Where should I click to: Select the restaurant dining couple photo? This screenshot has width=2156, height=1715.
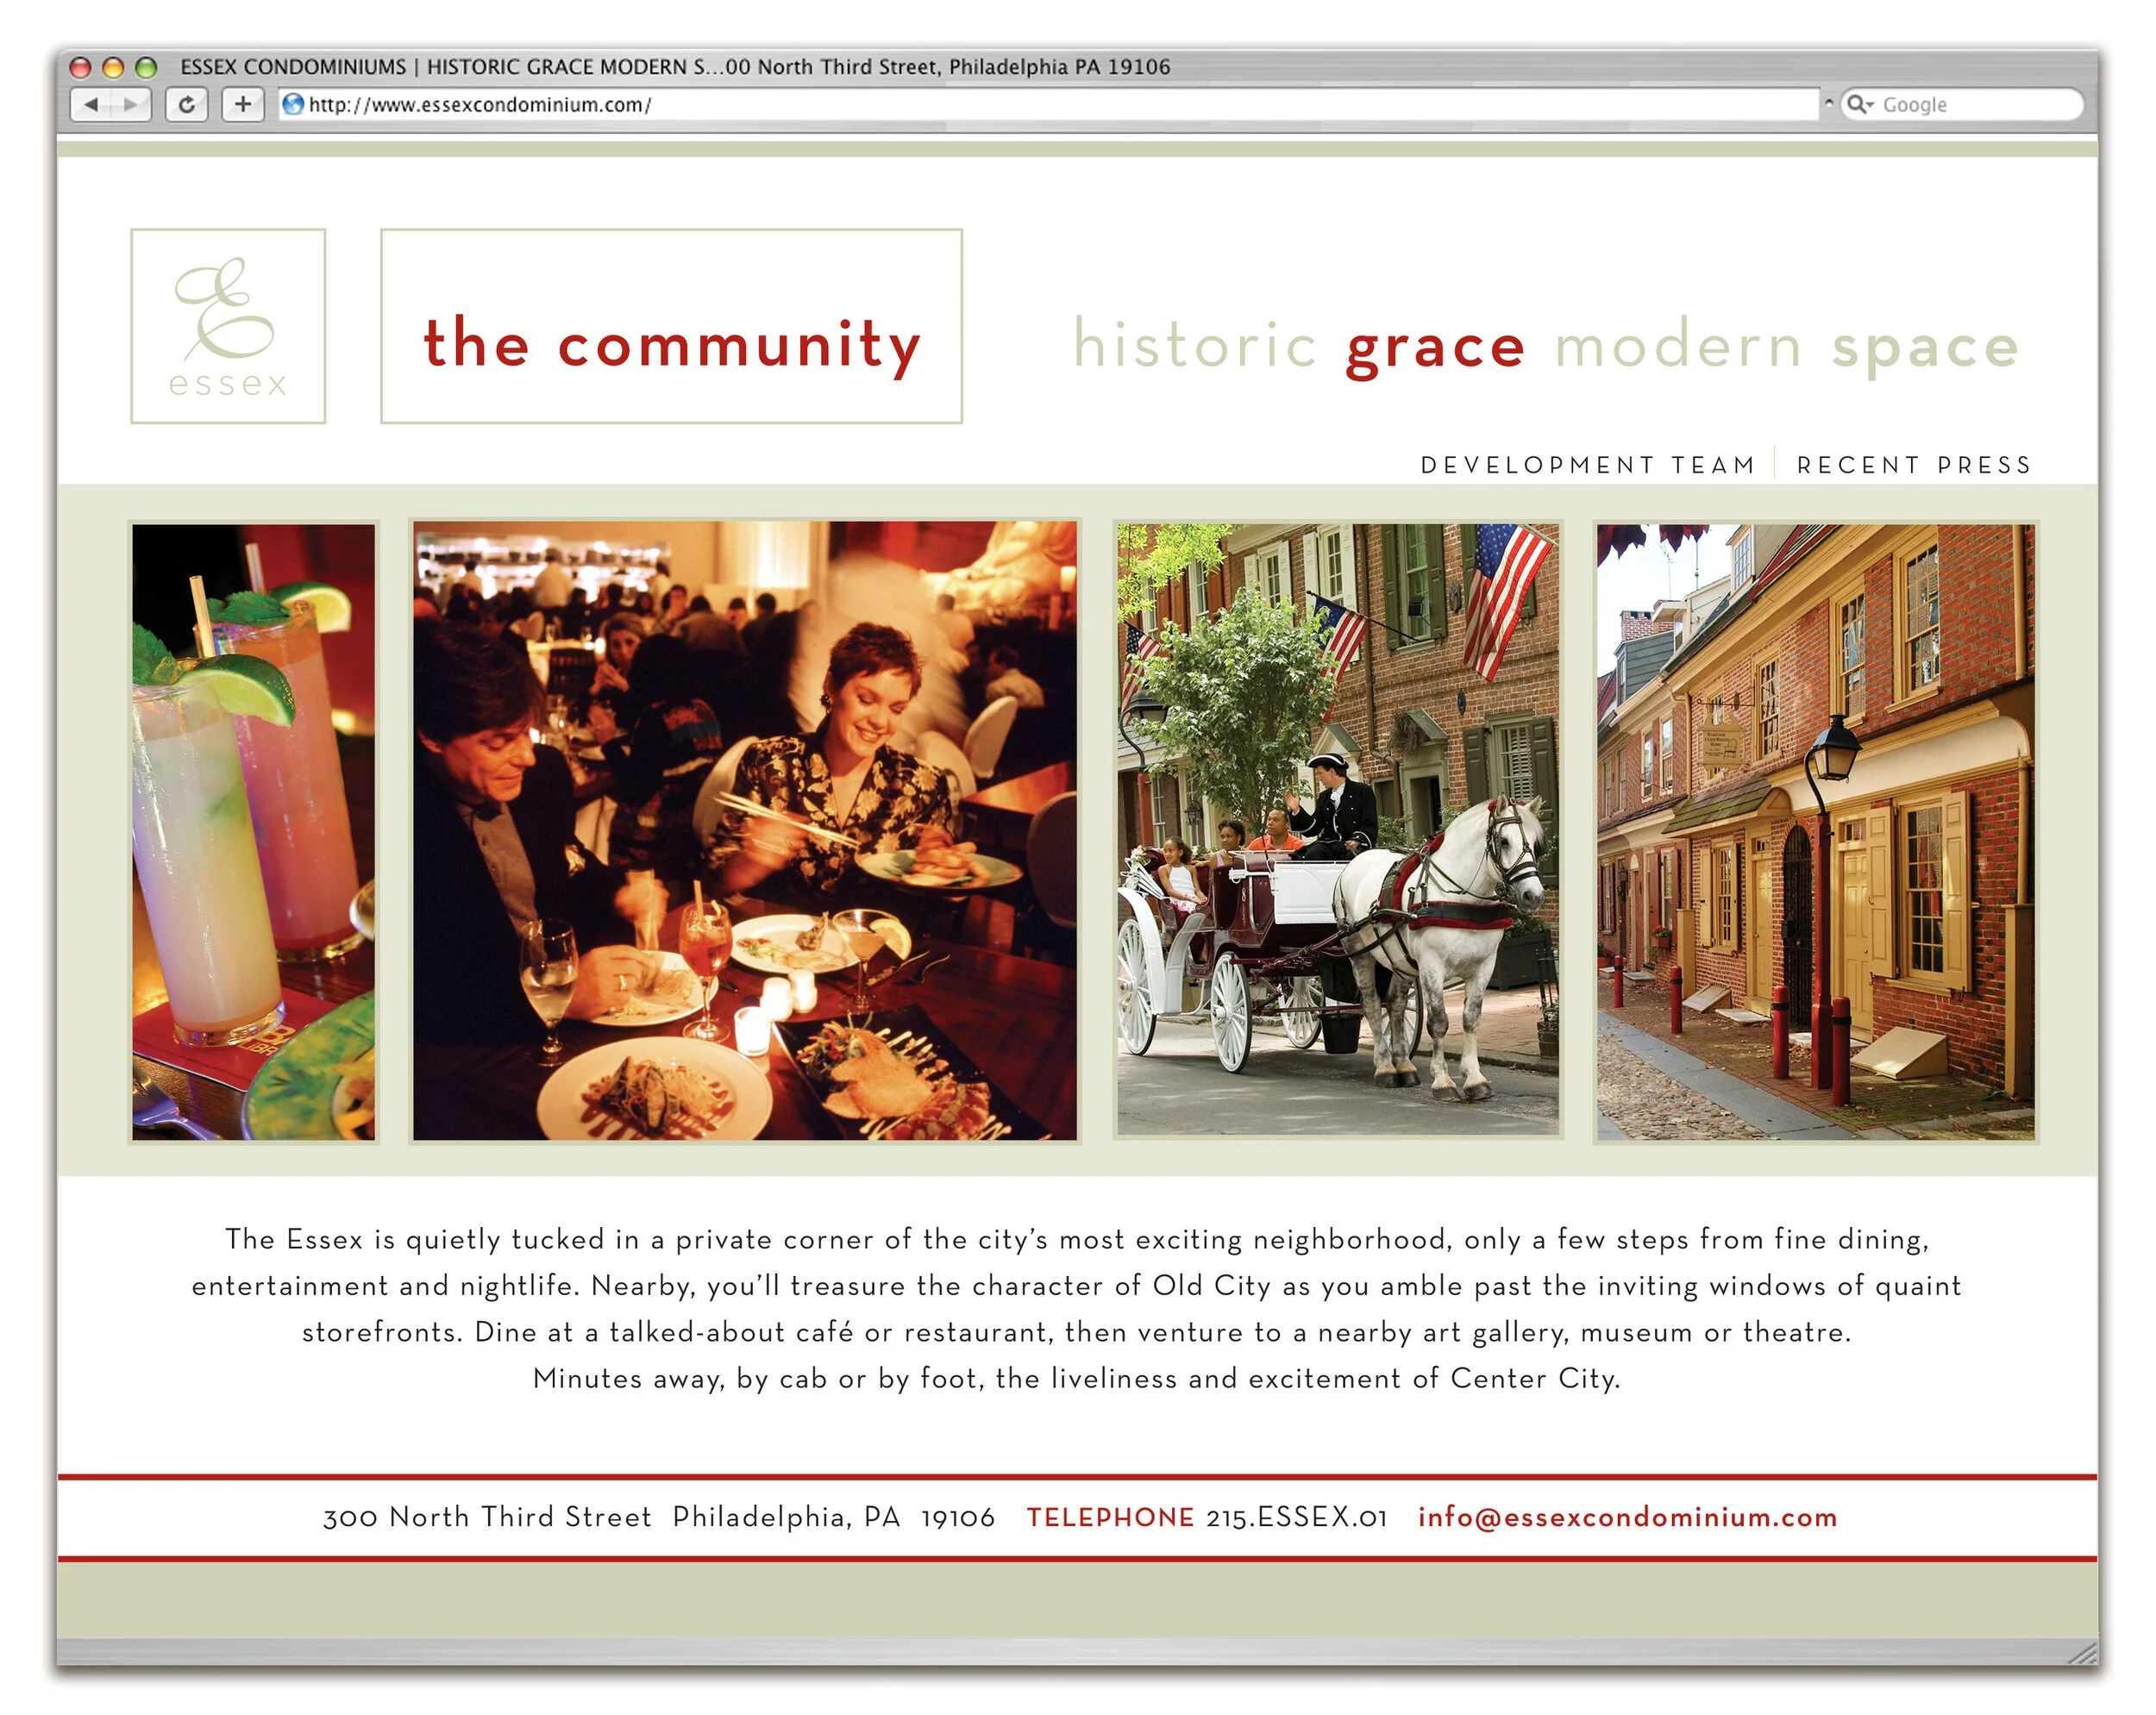[x=745, y=831]
